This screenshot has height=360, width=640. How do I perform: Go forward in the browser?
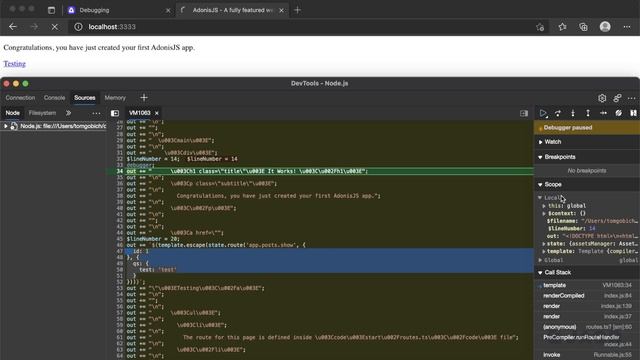(34, 27)
